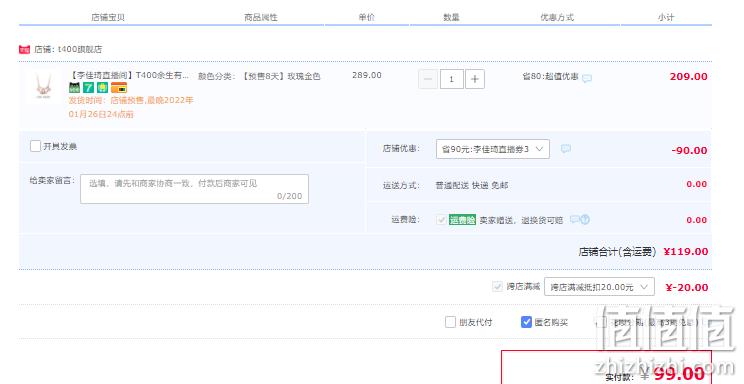Open the 店铺优惠 coupon dropdown
The width and height of the screenshot is (744, 384).
pos(493,149)
